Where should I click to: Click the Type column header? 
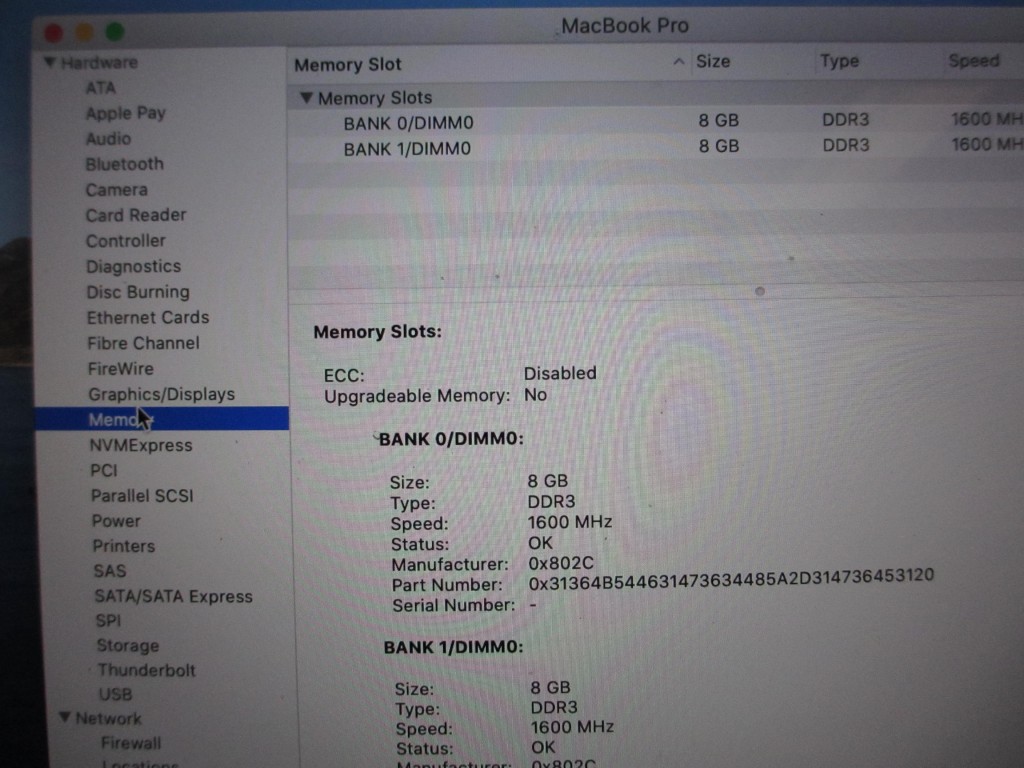(x=839, y=61)
